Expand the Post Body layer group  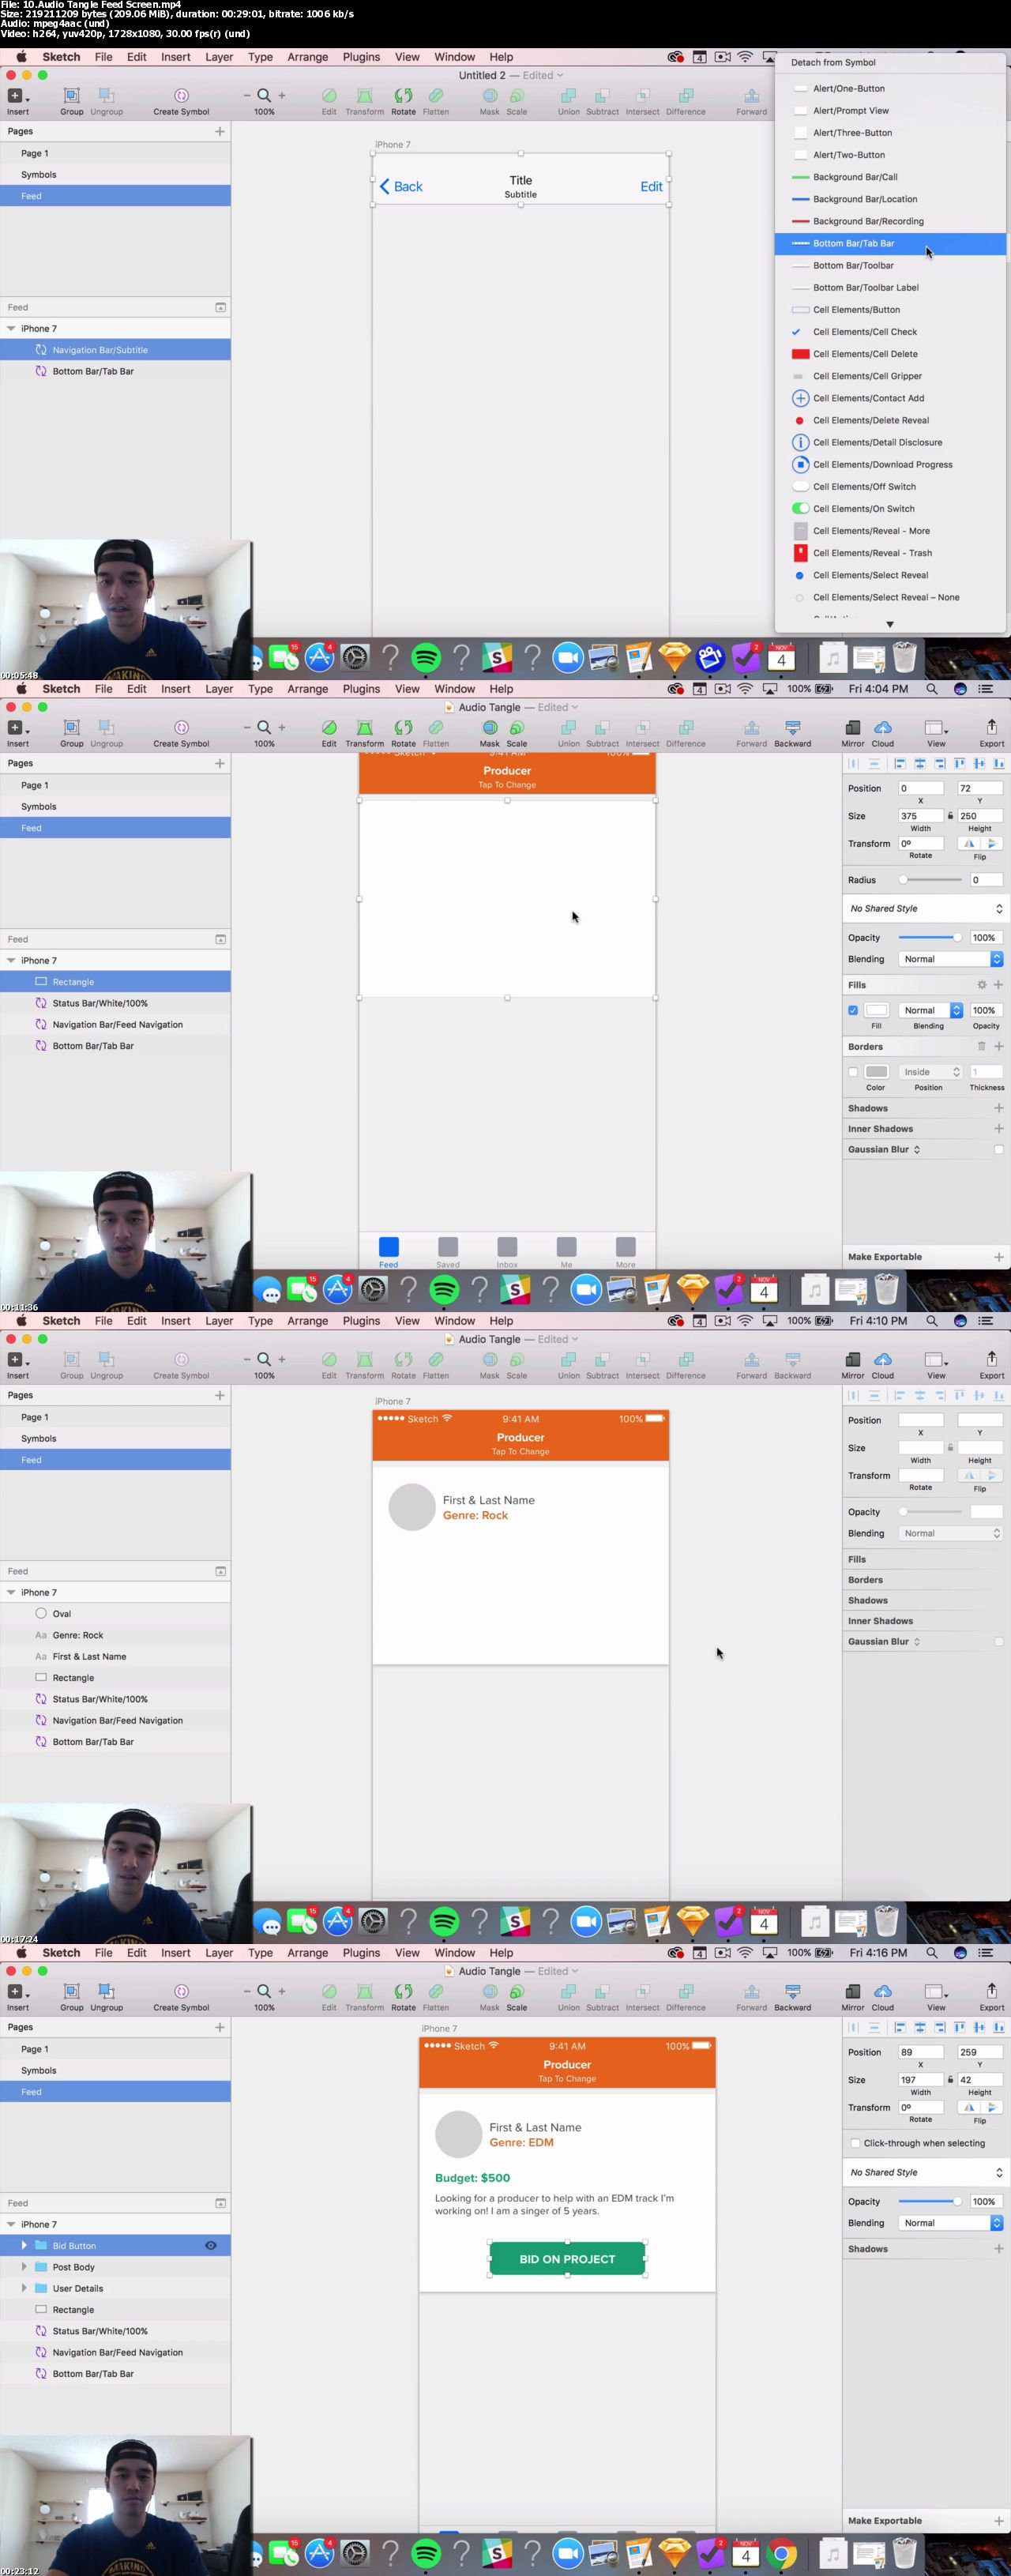click(24, 2267)
